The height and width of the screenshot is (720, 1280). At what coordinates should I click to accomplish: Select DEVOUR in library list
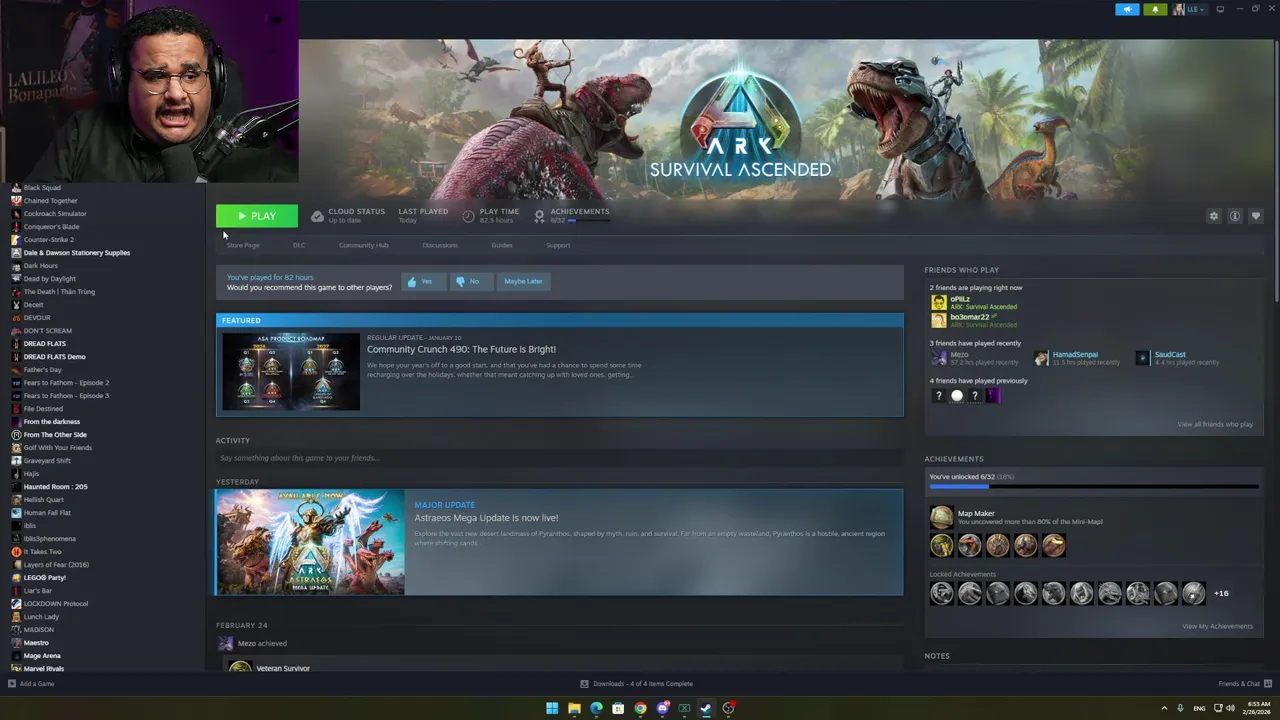[x=36, y=318]
